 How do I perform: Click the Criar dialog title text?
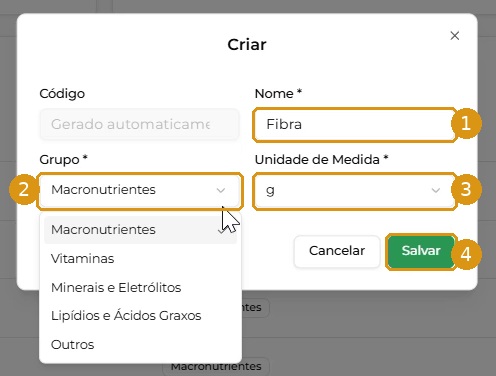tap(247, 44)
